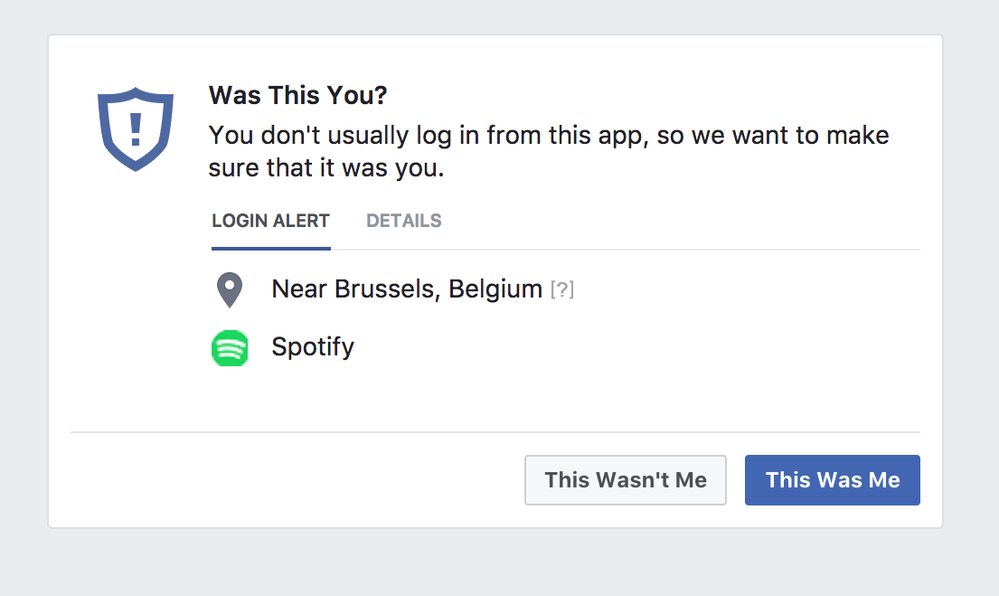Click the green Spotify logo icon
This screenshot has height=596, width=999.
pos(229,348)
